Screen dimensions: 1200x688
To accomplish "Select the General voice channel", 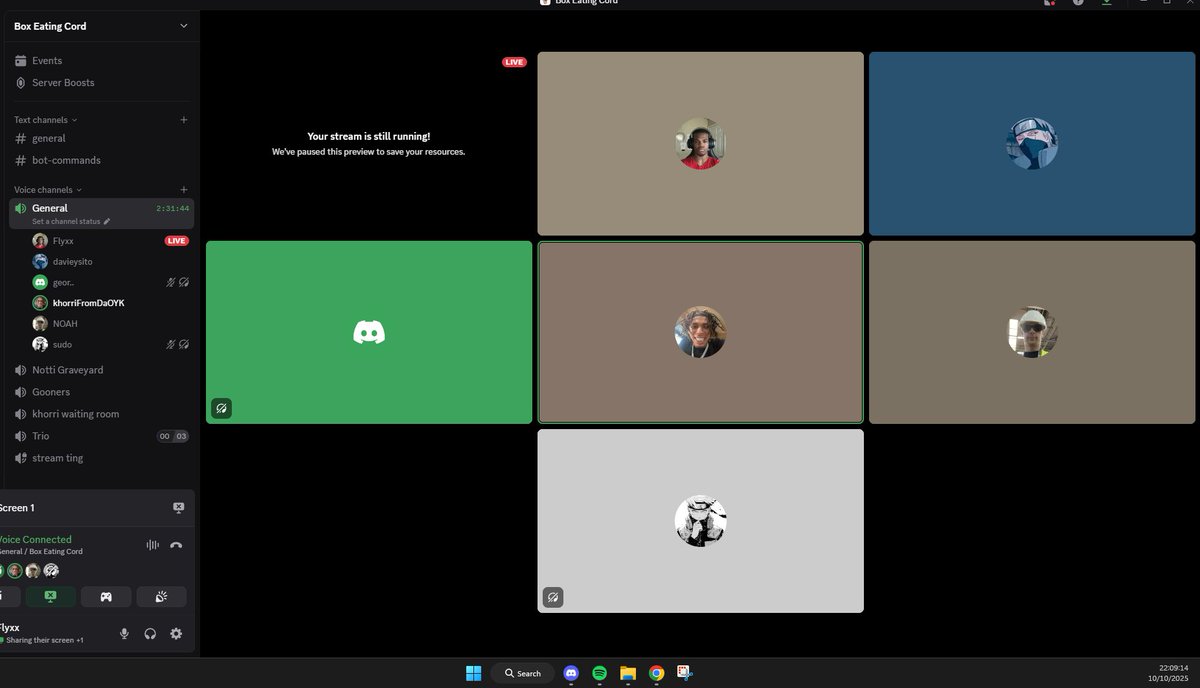I will pyautogui.click(x=101, y=213).
